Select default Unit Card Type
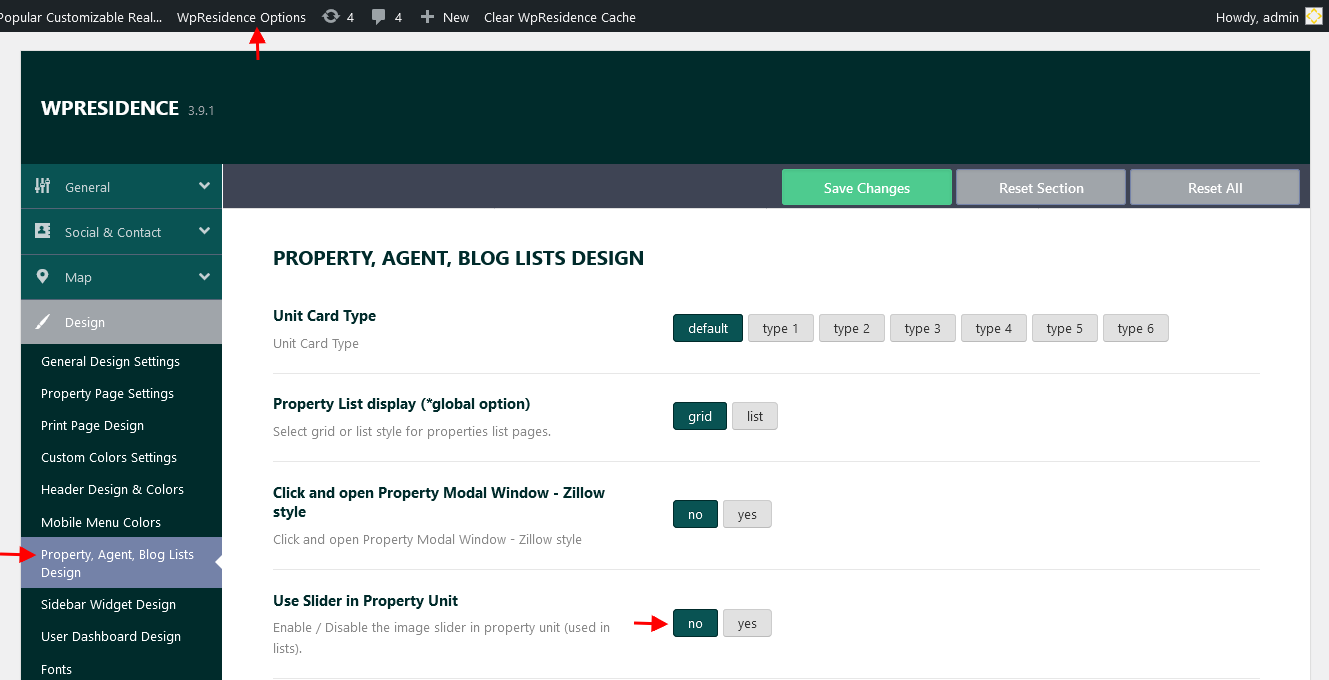The width and height of the screenshot is (1329, 680). [x=708, y=328]
